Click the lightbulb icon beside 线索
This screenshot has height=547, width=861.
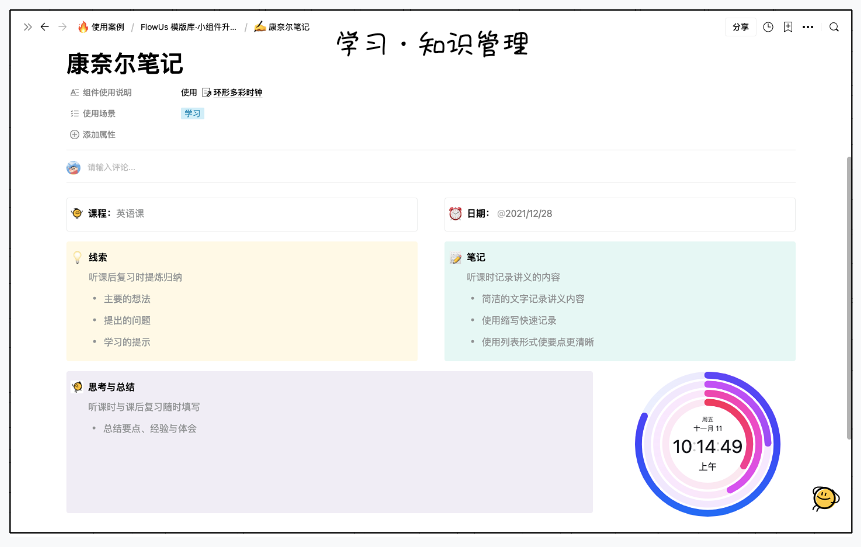click(77, 257)
